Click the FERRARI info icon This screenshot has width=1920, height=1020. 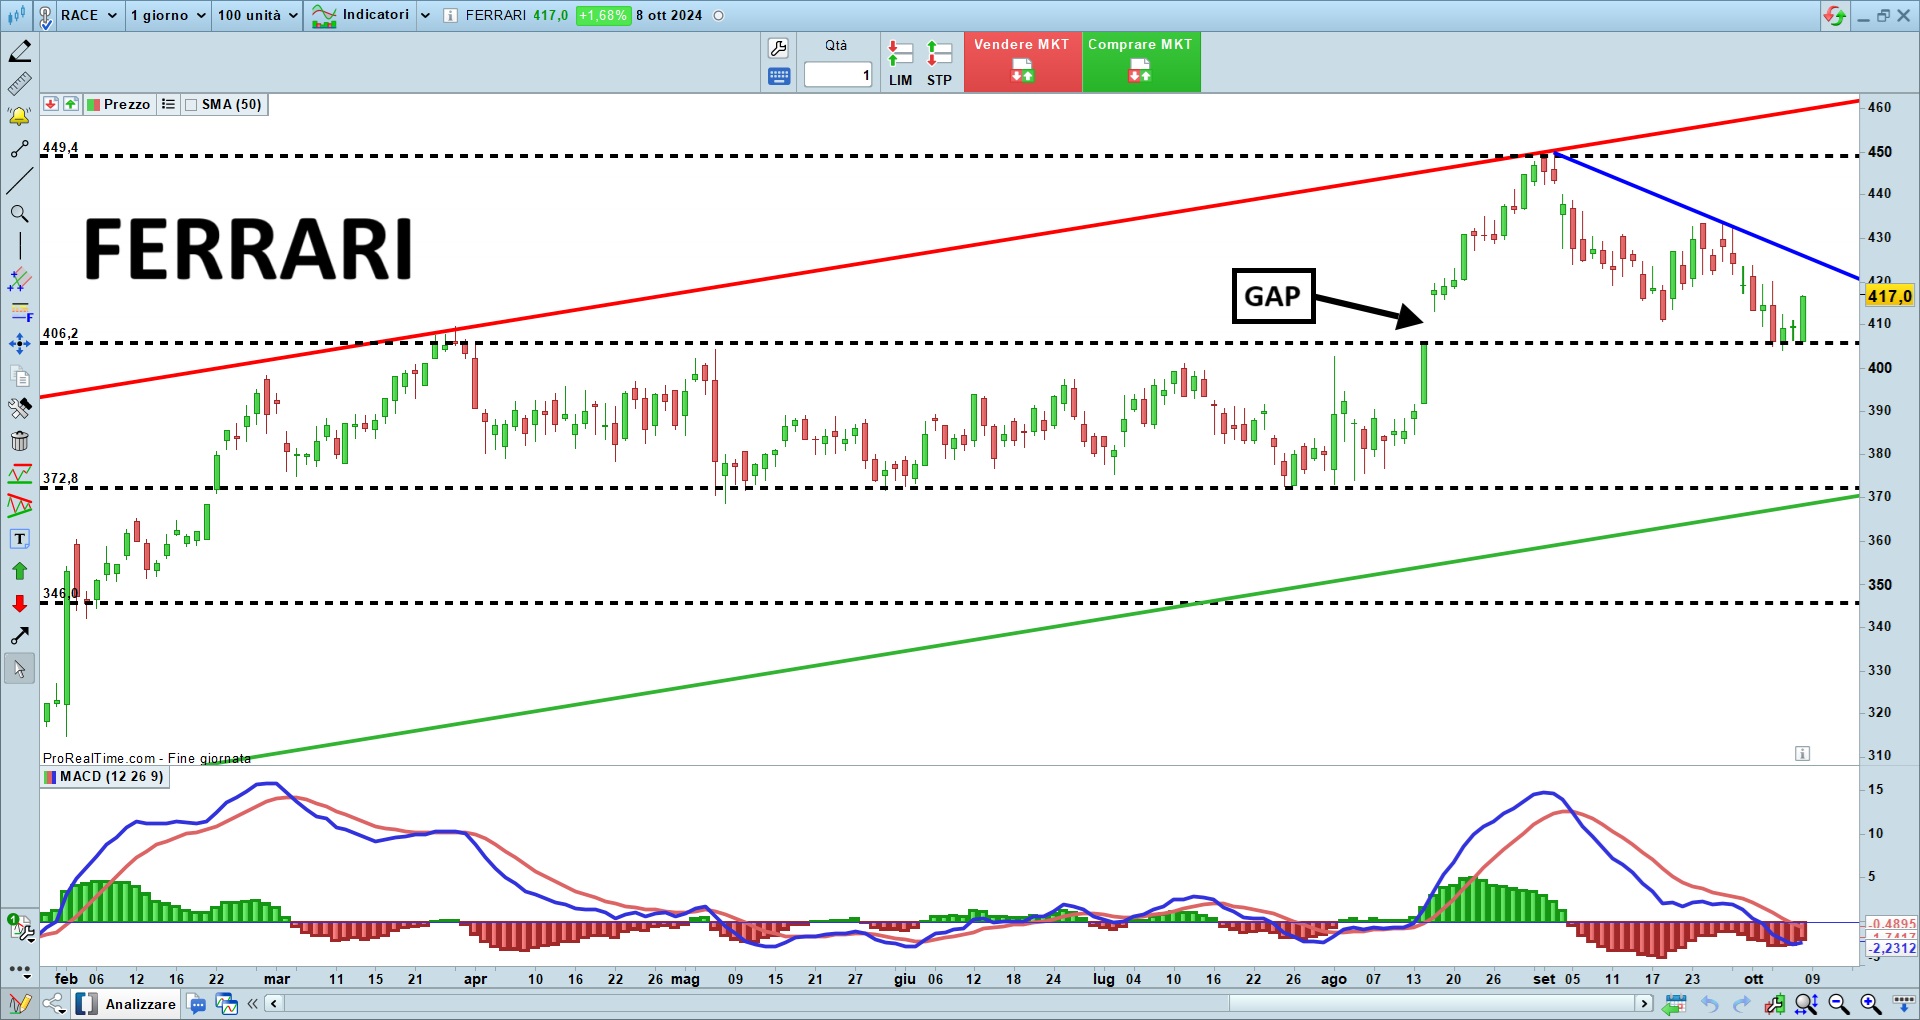pyautogui.click(x=450, y=15)
